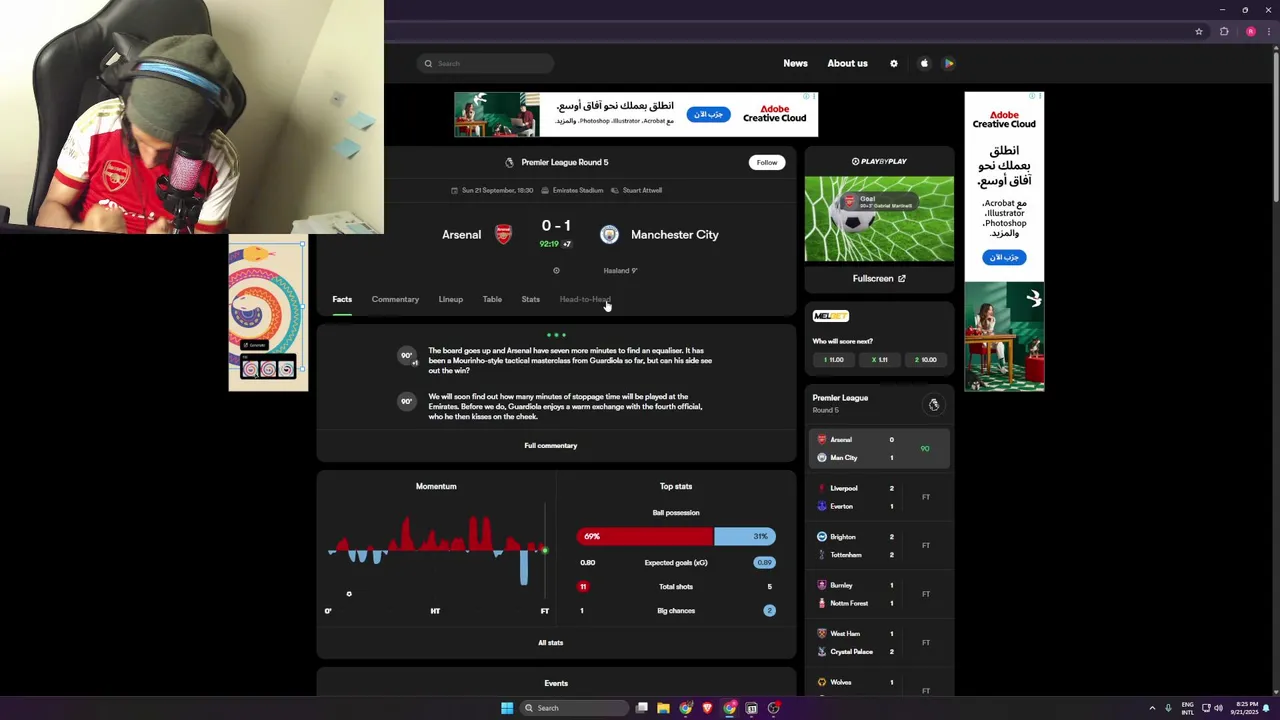Viewport: 1280px width, 720px height.
Task: Click referee Stuart Attwell text
Action: coord(642,190)
